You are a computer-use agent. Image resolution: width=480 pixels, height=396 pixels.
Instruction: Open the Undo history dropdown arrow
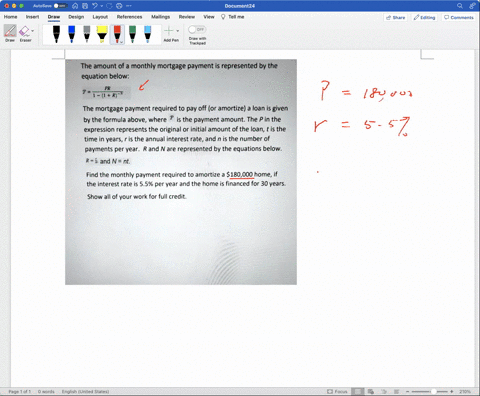(x=101, y=6)
